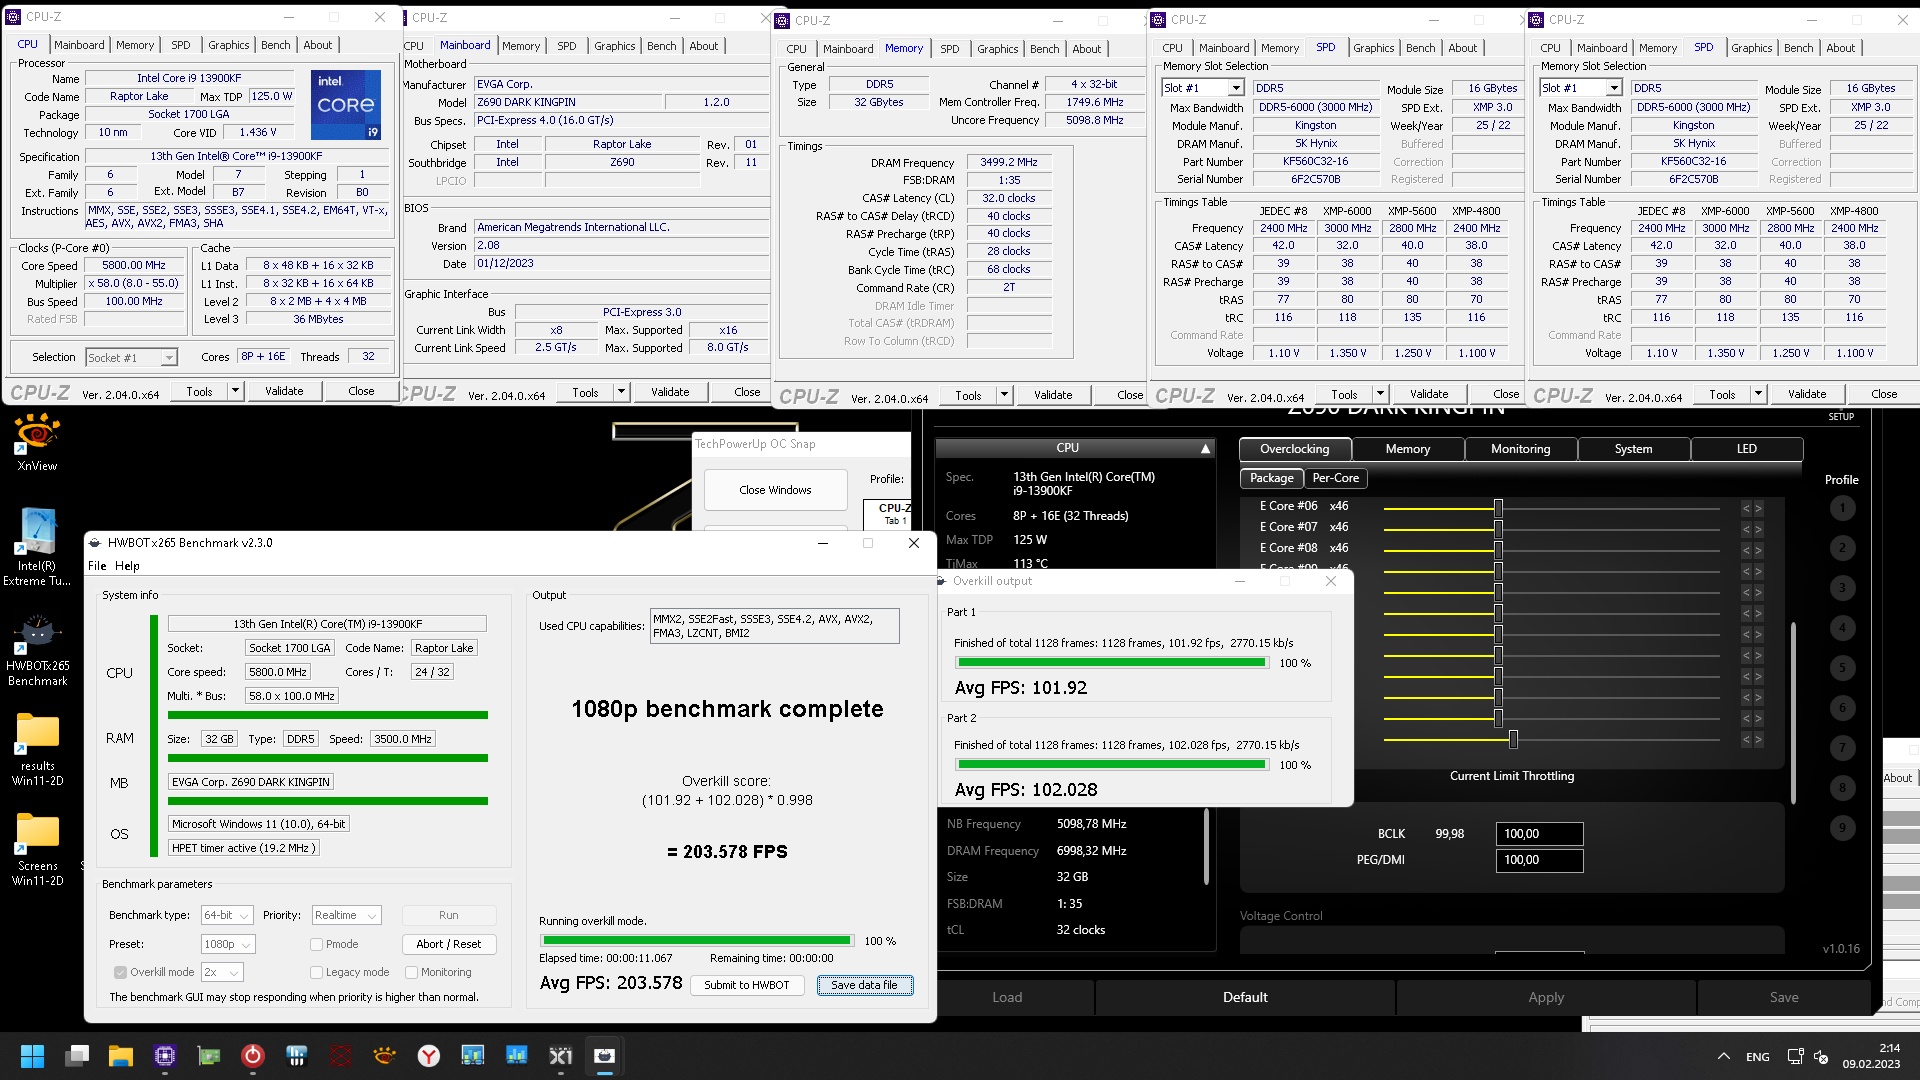Click increase arrow for E Core #07
This screenshot has width=1920, height=1080.
pyautogui.click(x=1758, y=529)
